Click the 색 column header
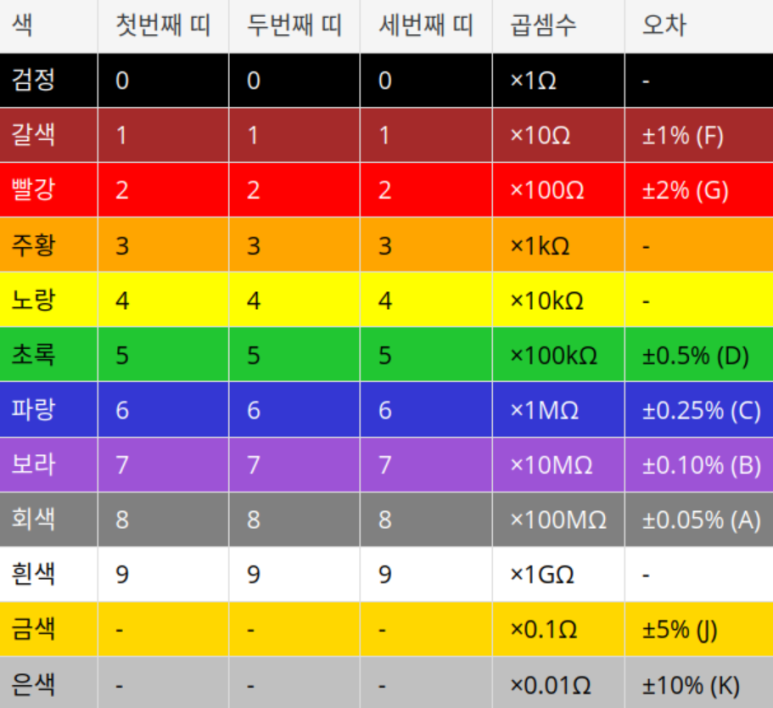 (48, 26)
